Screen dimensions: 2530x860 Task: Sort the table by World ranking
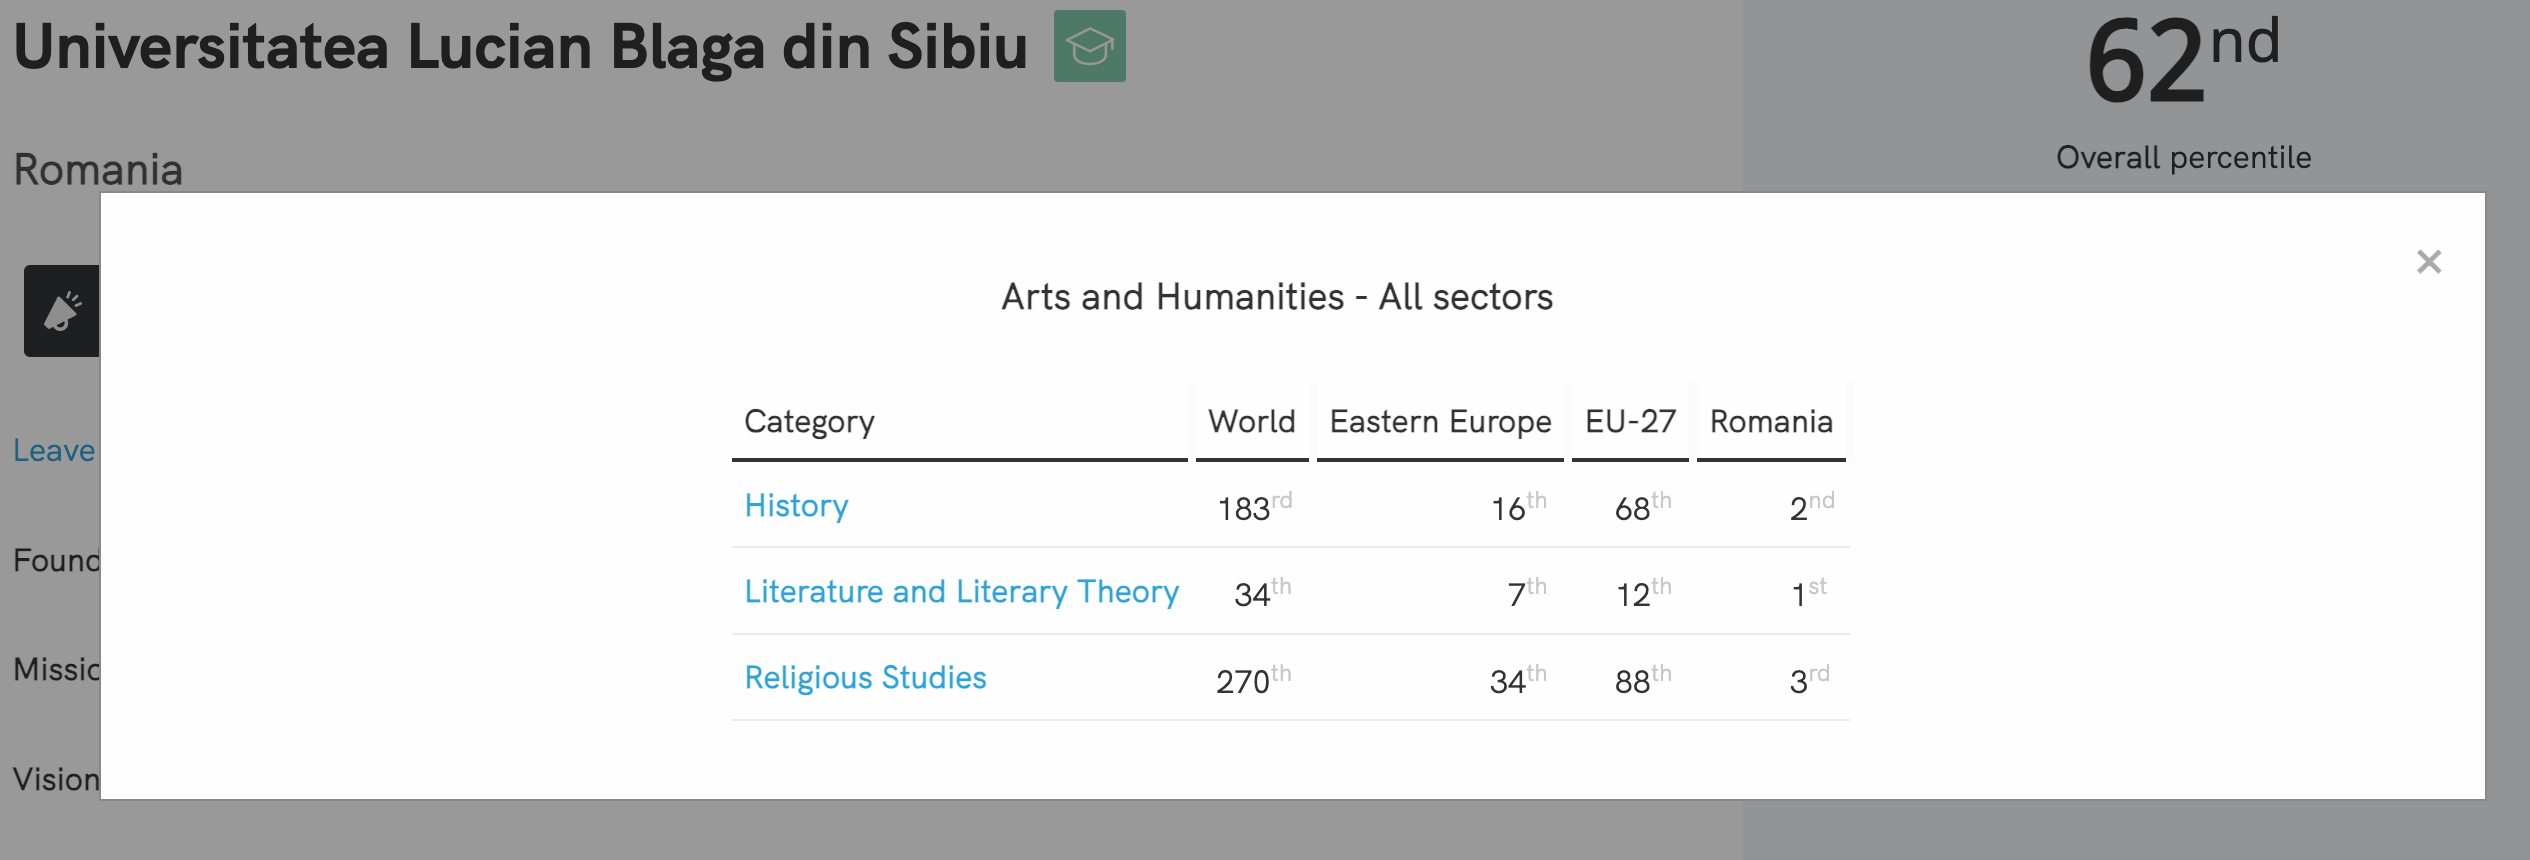[x=1252, y=422]
